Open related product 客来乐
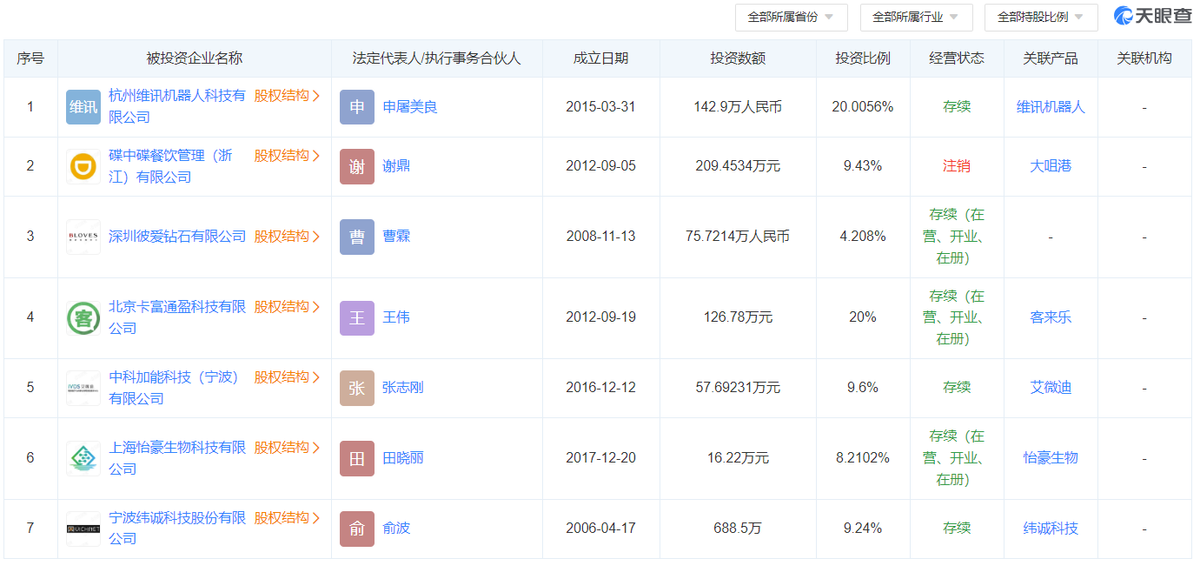This screenshot has width=1200, height=567. click(1051, 318)
